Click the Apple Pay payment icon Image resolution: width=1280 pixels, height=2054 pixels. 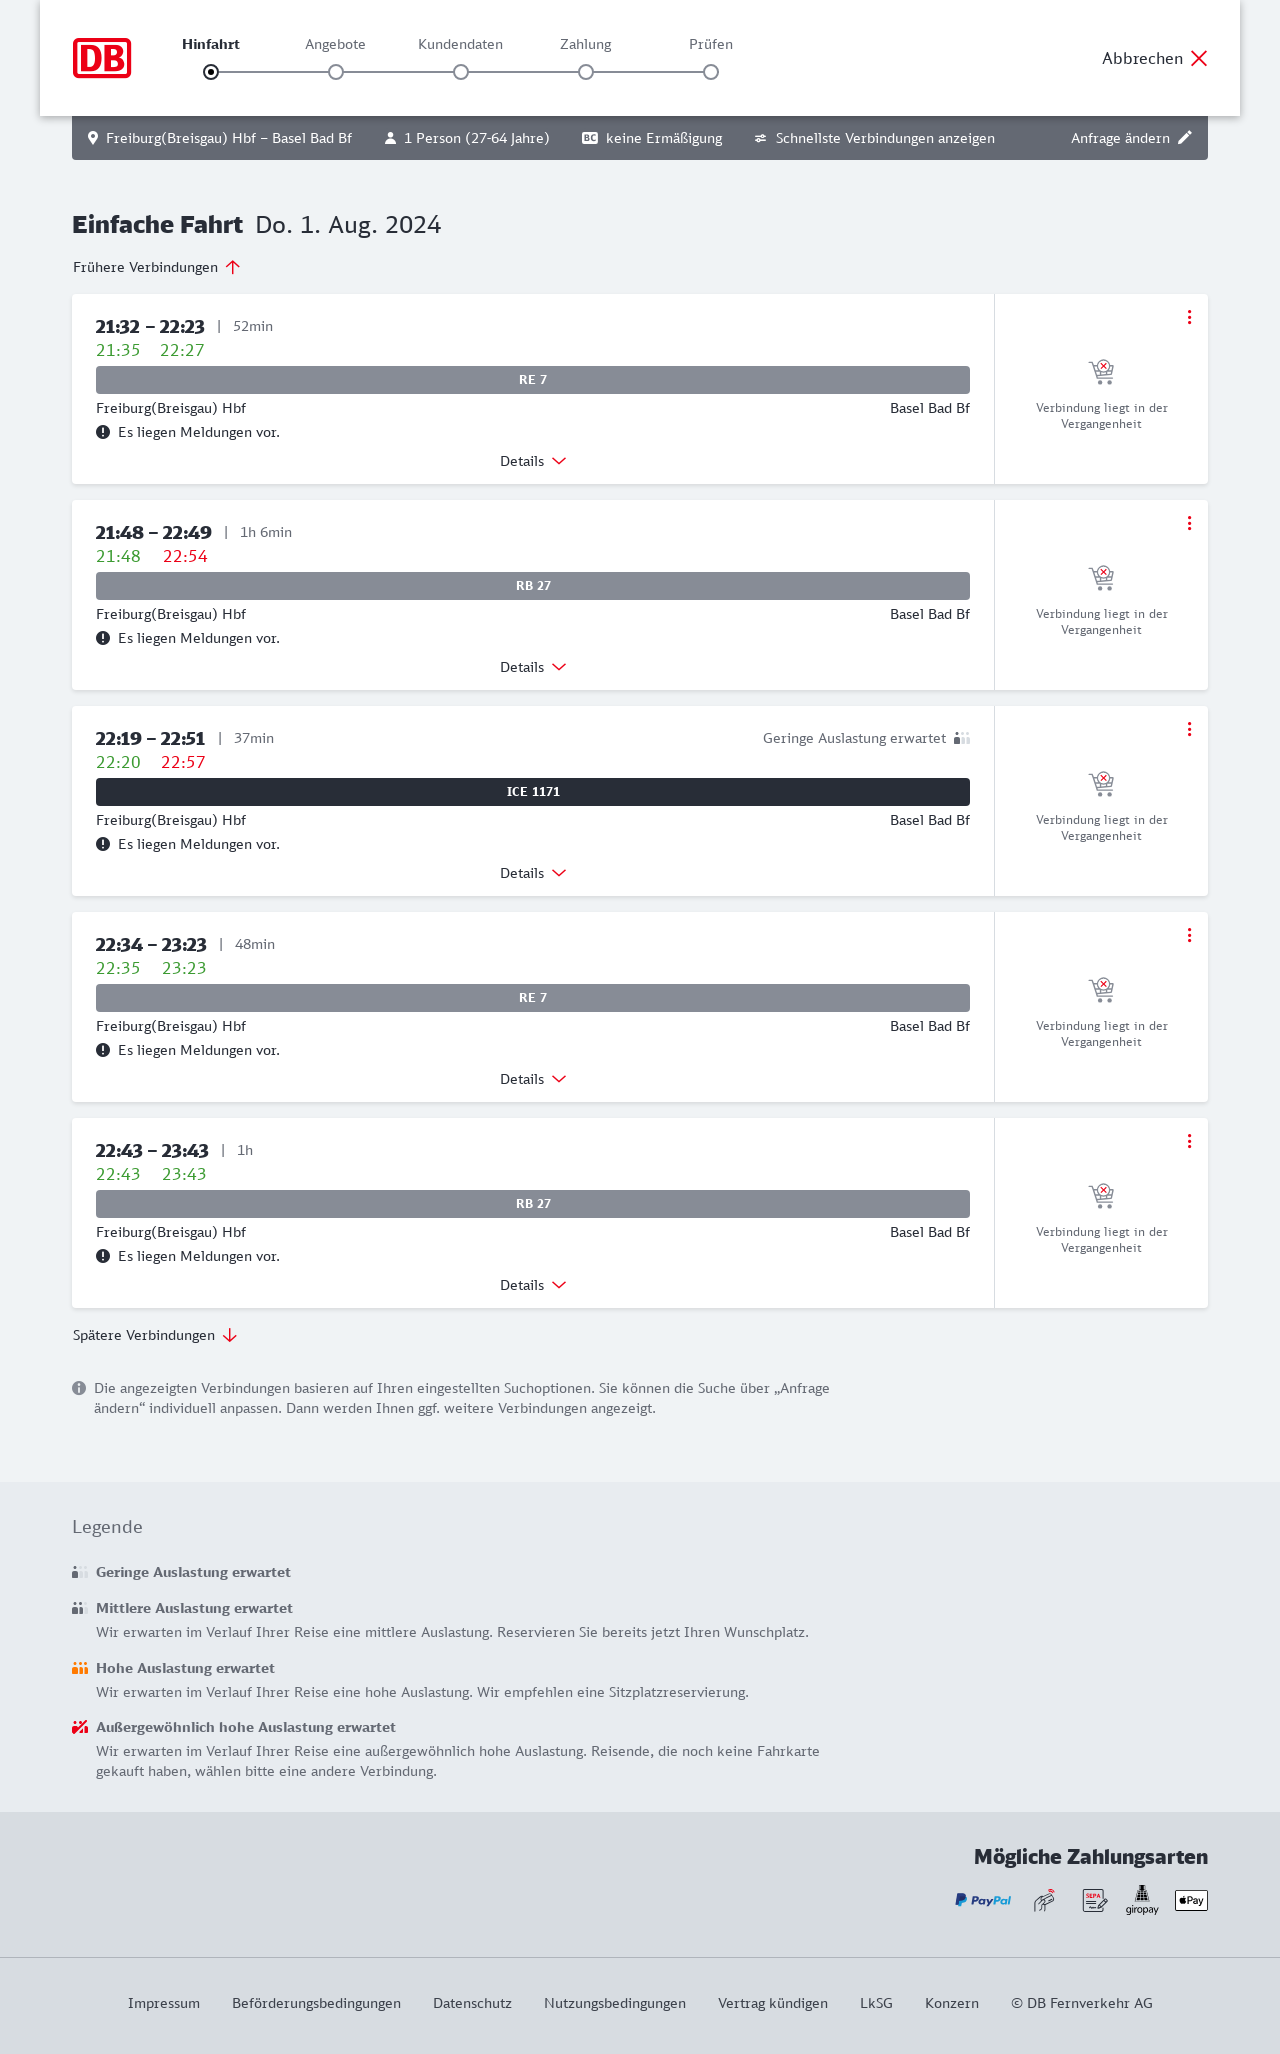[1191, 1900]
